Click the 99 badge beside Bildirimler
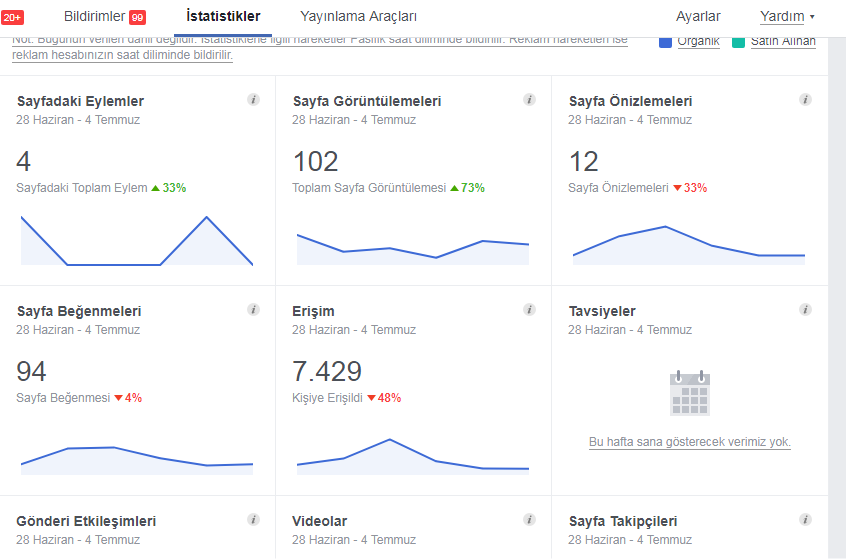 coord(137,17)
